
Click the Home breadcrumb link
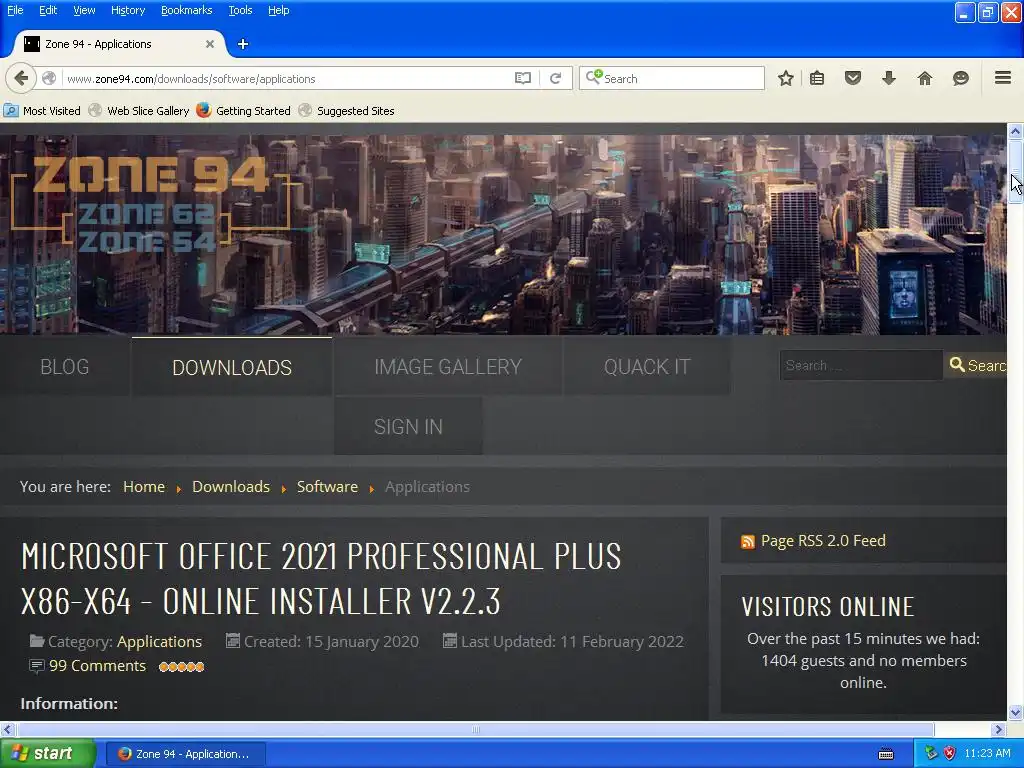pyautogui.click(x=144, y=487)
